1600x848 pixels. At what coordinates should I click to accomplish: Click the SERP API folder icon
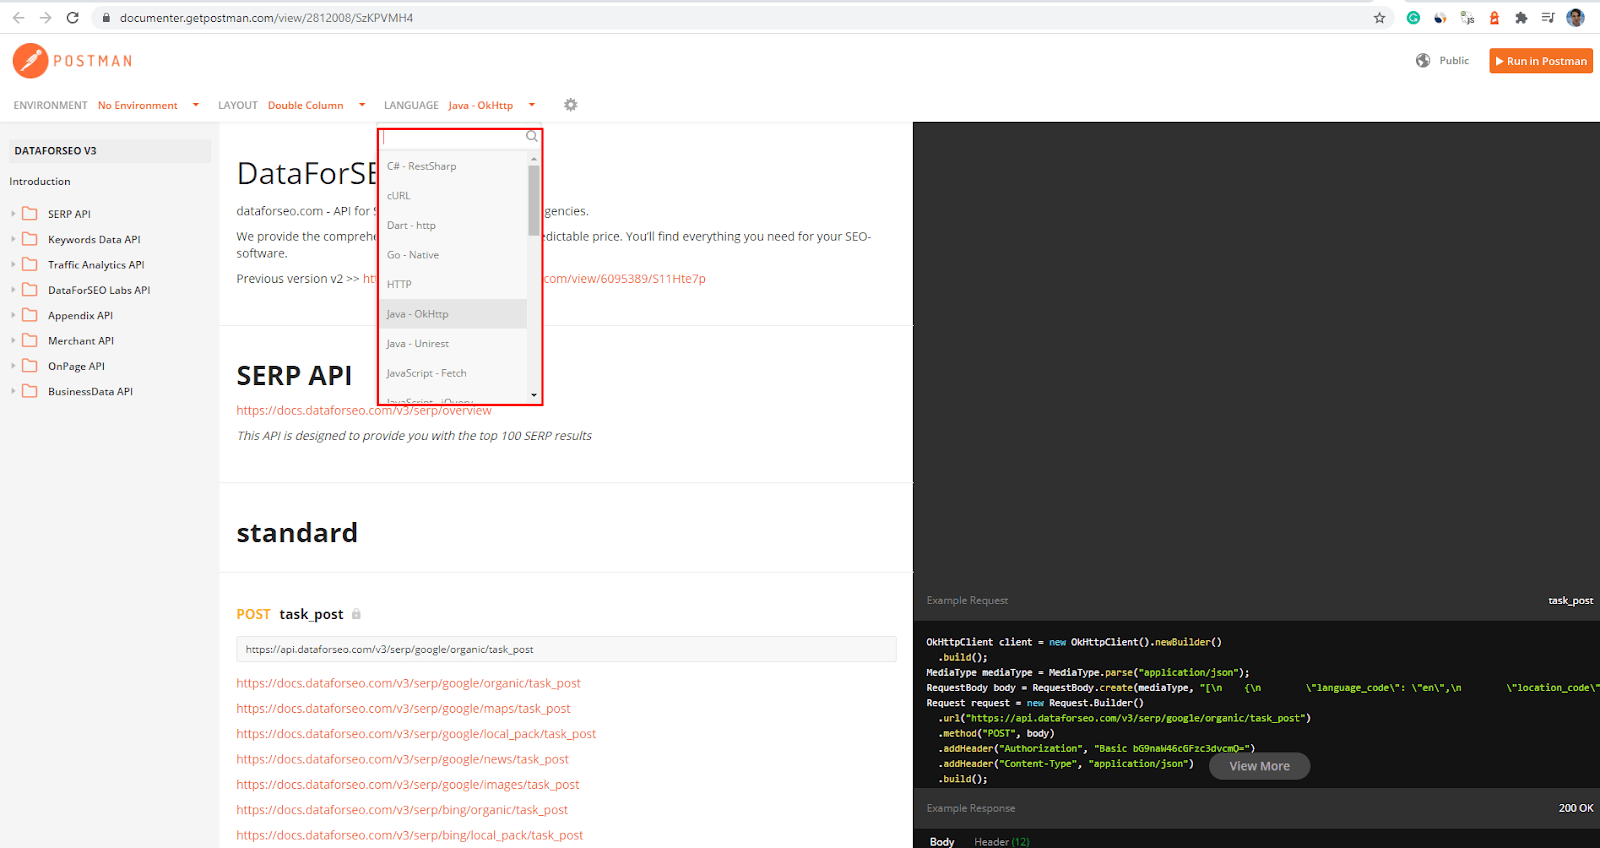point(30,214)
